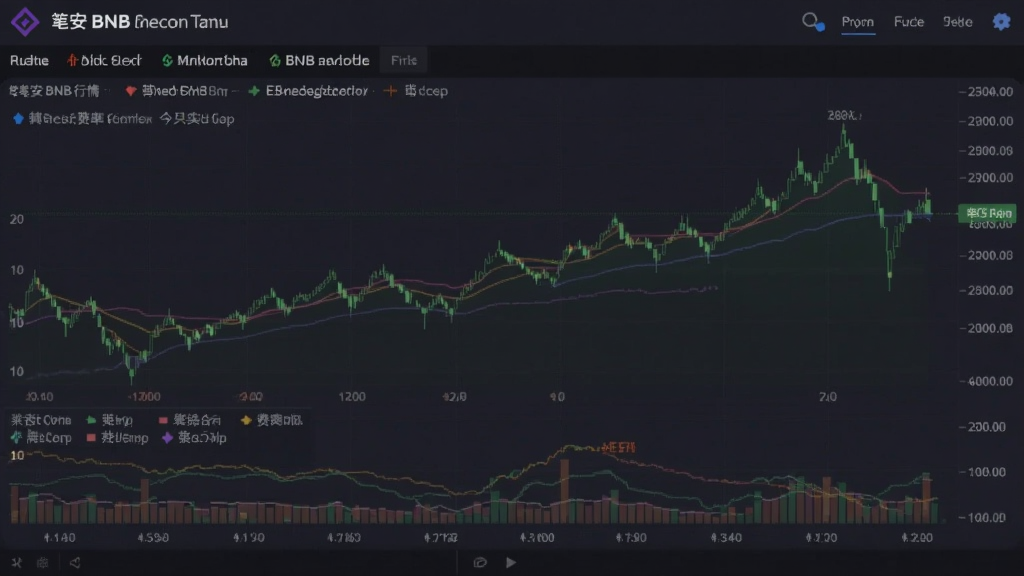Open settings via the blue gear icon
This screenshot has height=576, width=1024.
pyautogui.click(x=1001, y=22)
